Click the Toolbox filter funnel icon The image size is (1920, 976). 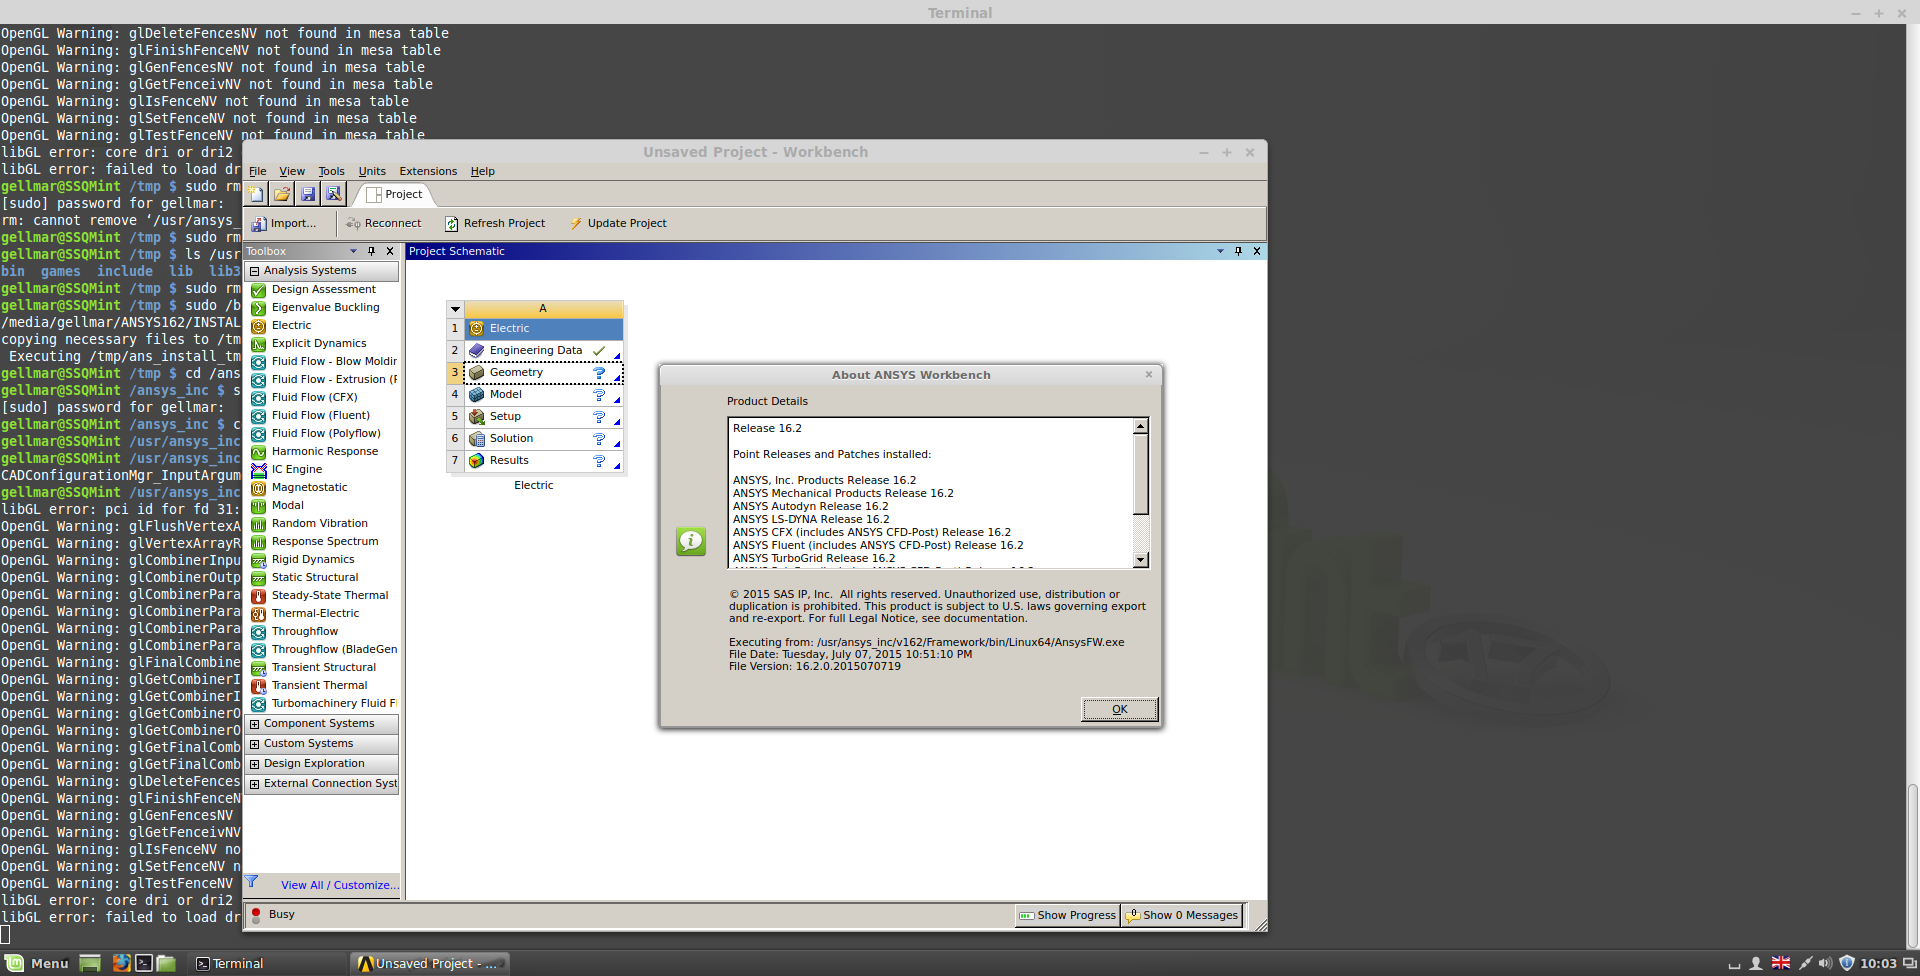tap(252, 882)
